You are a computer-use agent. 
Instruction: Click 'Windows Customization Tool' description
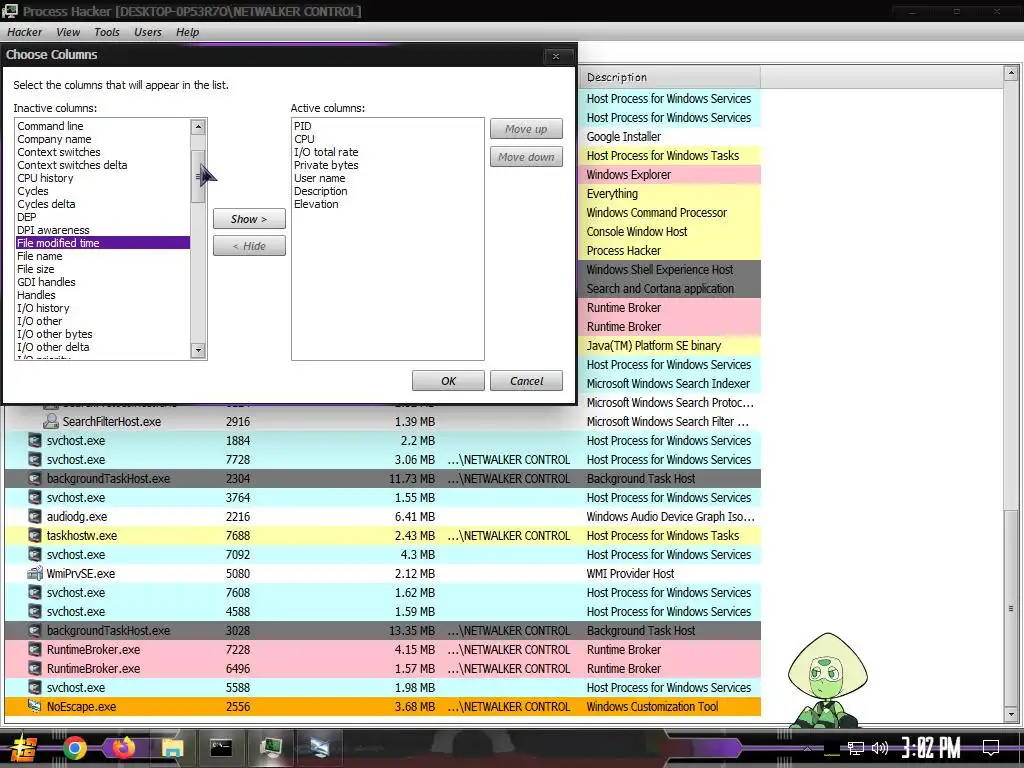[x=652, y=707]
